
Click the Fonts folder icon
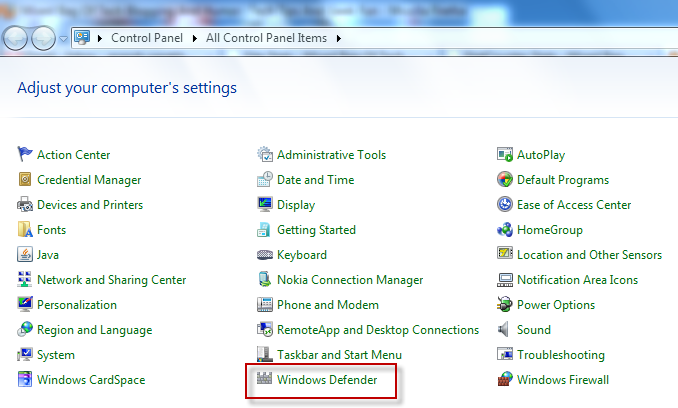coord(25,230)
